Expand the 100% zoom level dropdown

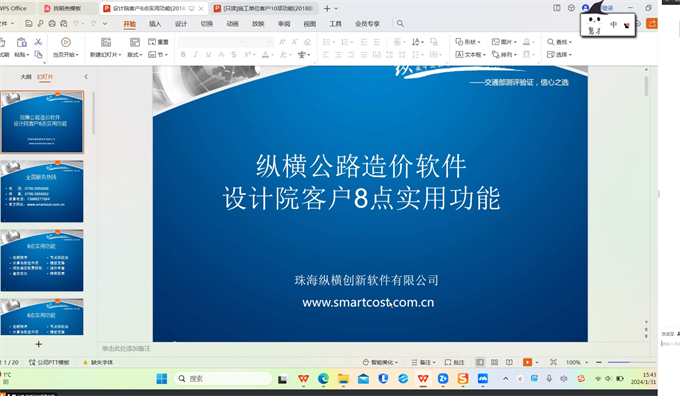pos(577,362)
